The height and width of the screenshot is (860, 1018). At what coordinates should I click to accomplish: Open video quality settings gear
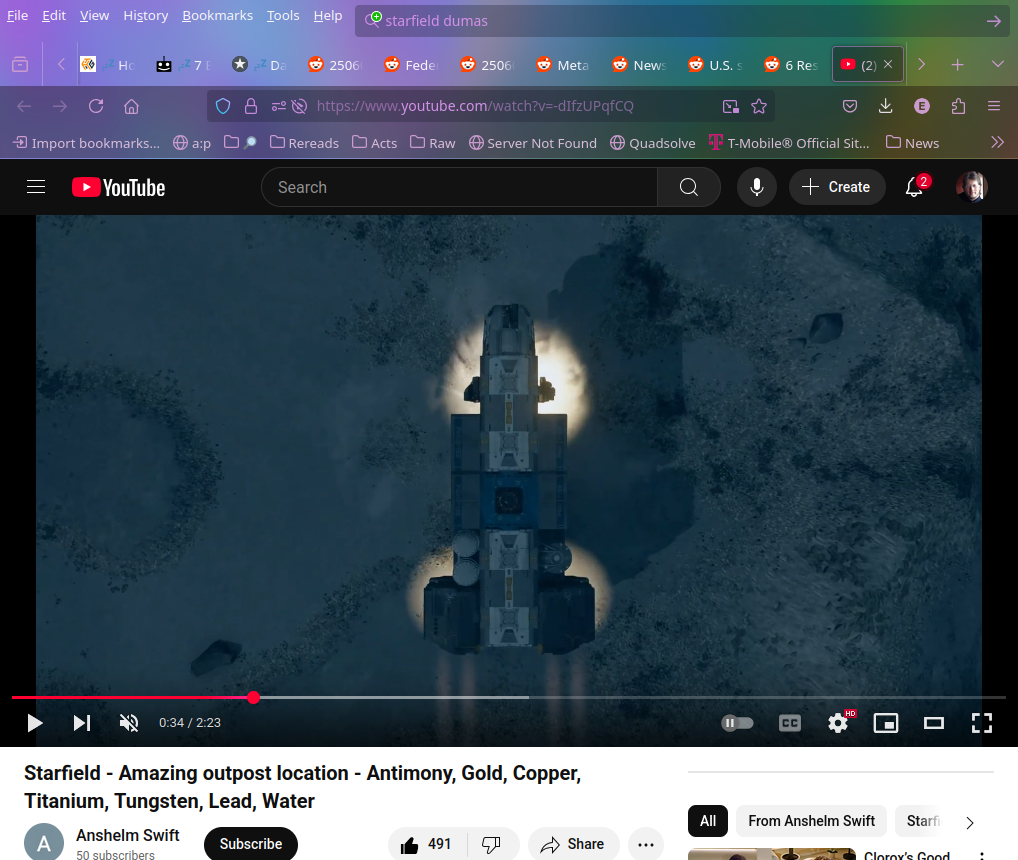(x=838, y=722)
